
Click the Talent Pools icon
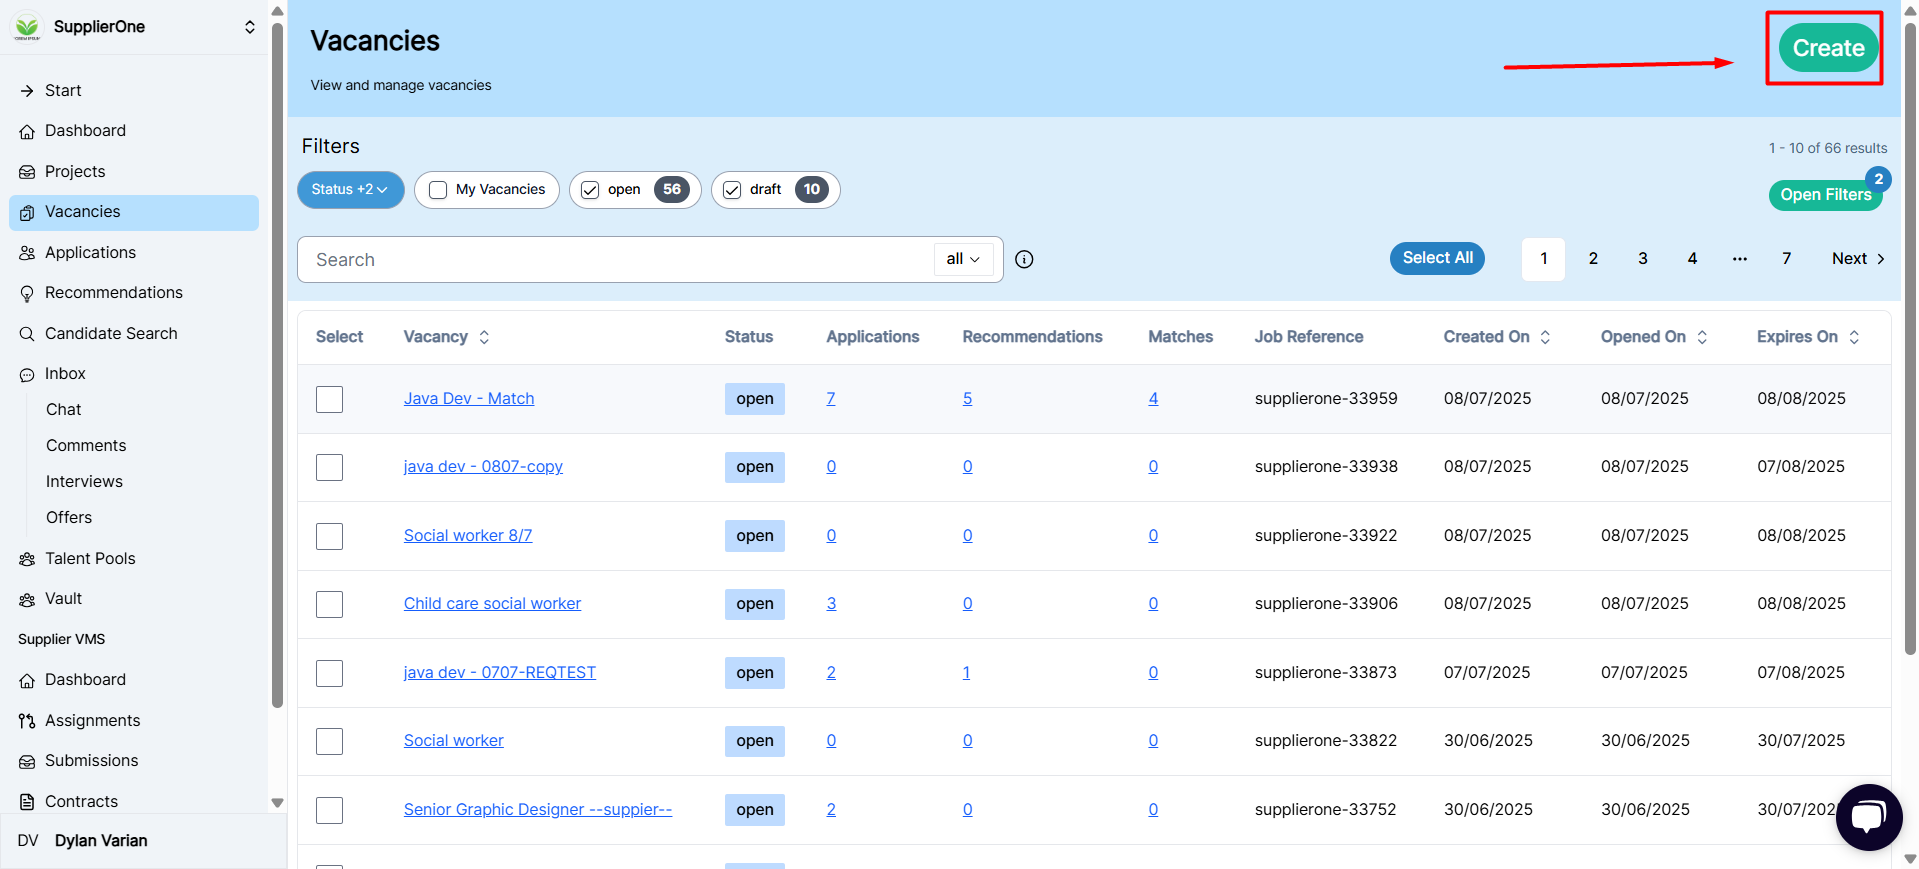(27, 559)
